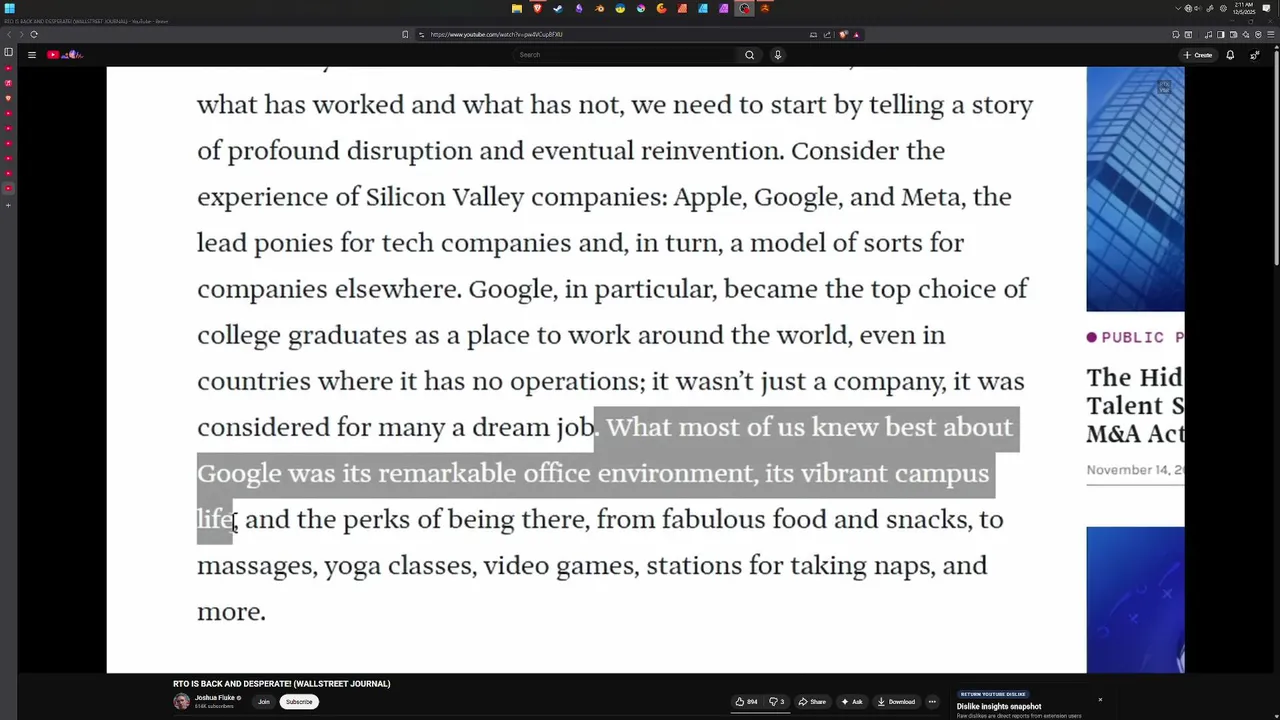Reload the page with the refresh icon
Viewport: 1280px width, 720px height.
click(34, 34)
